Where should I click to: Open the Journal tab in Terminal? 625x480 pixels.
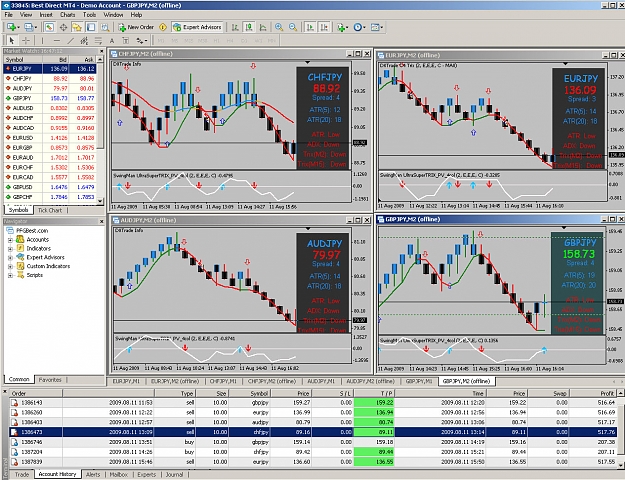[x=175, y=474]
